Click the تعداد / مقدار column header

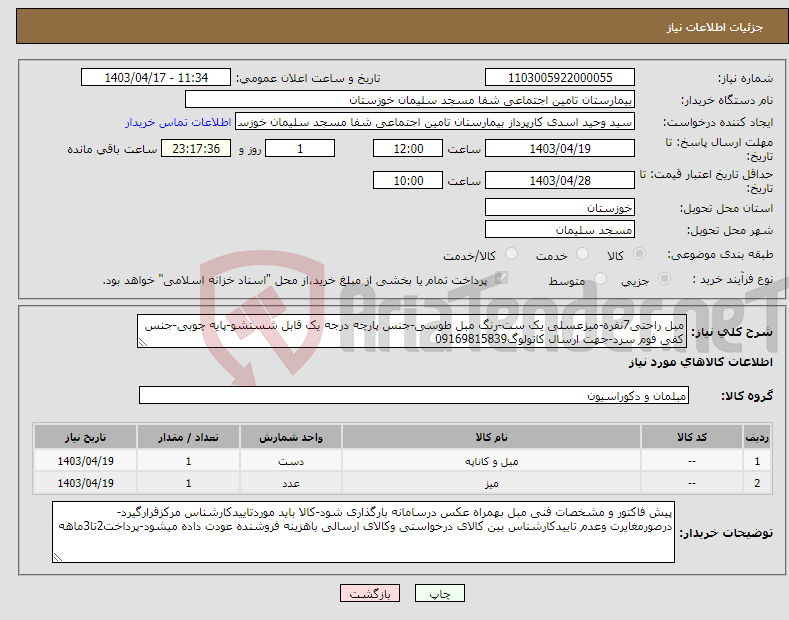click(188, 437)
